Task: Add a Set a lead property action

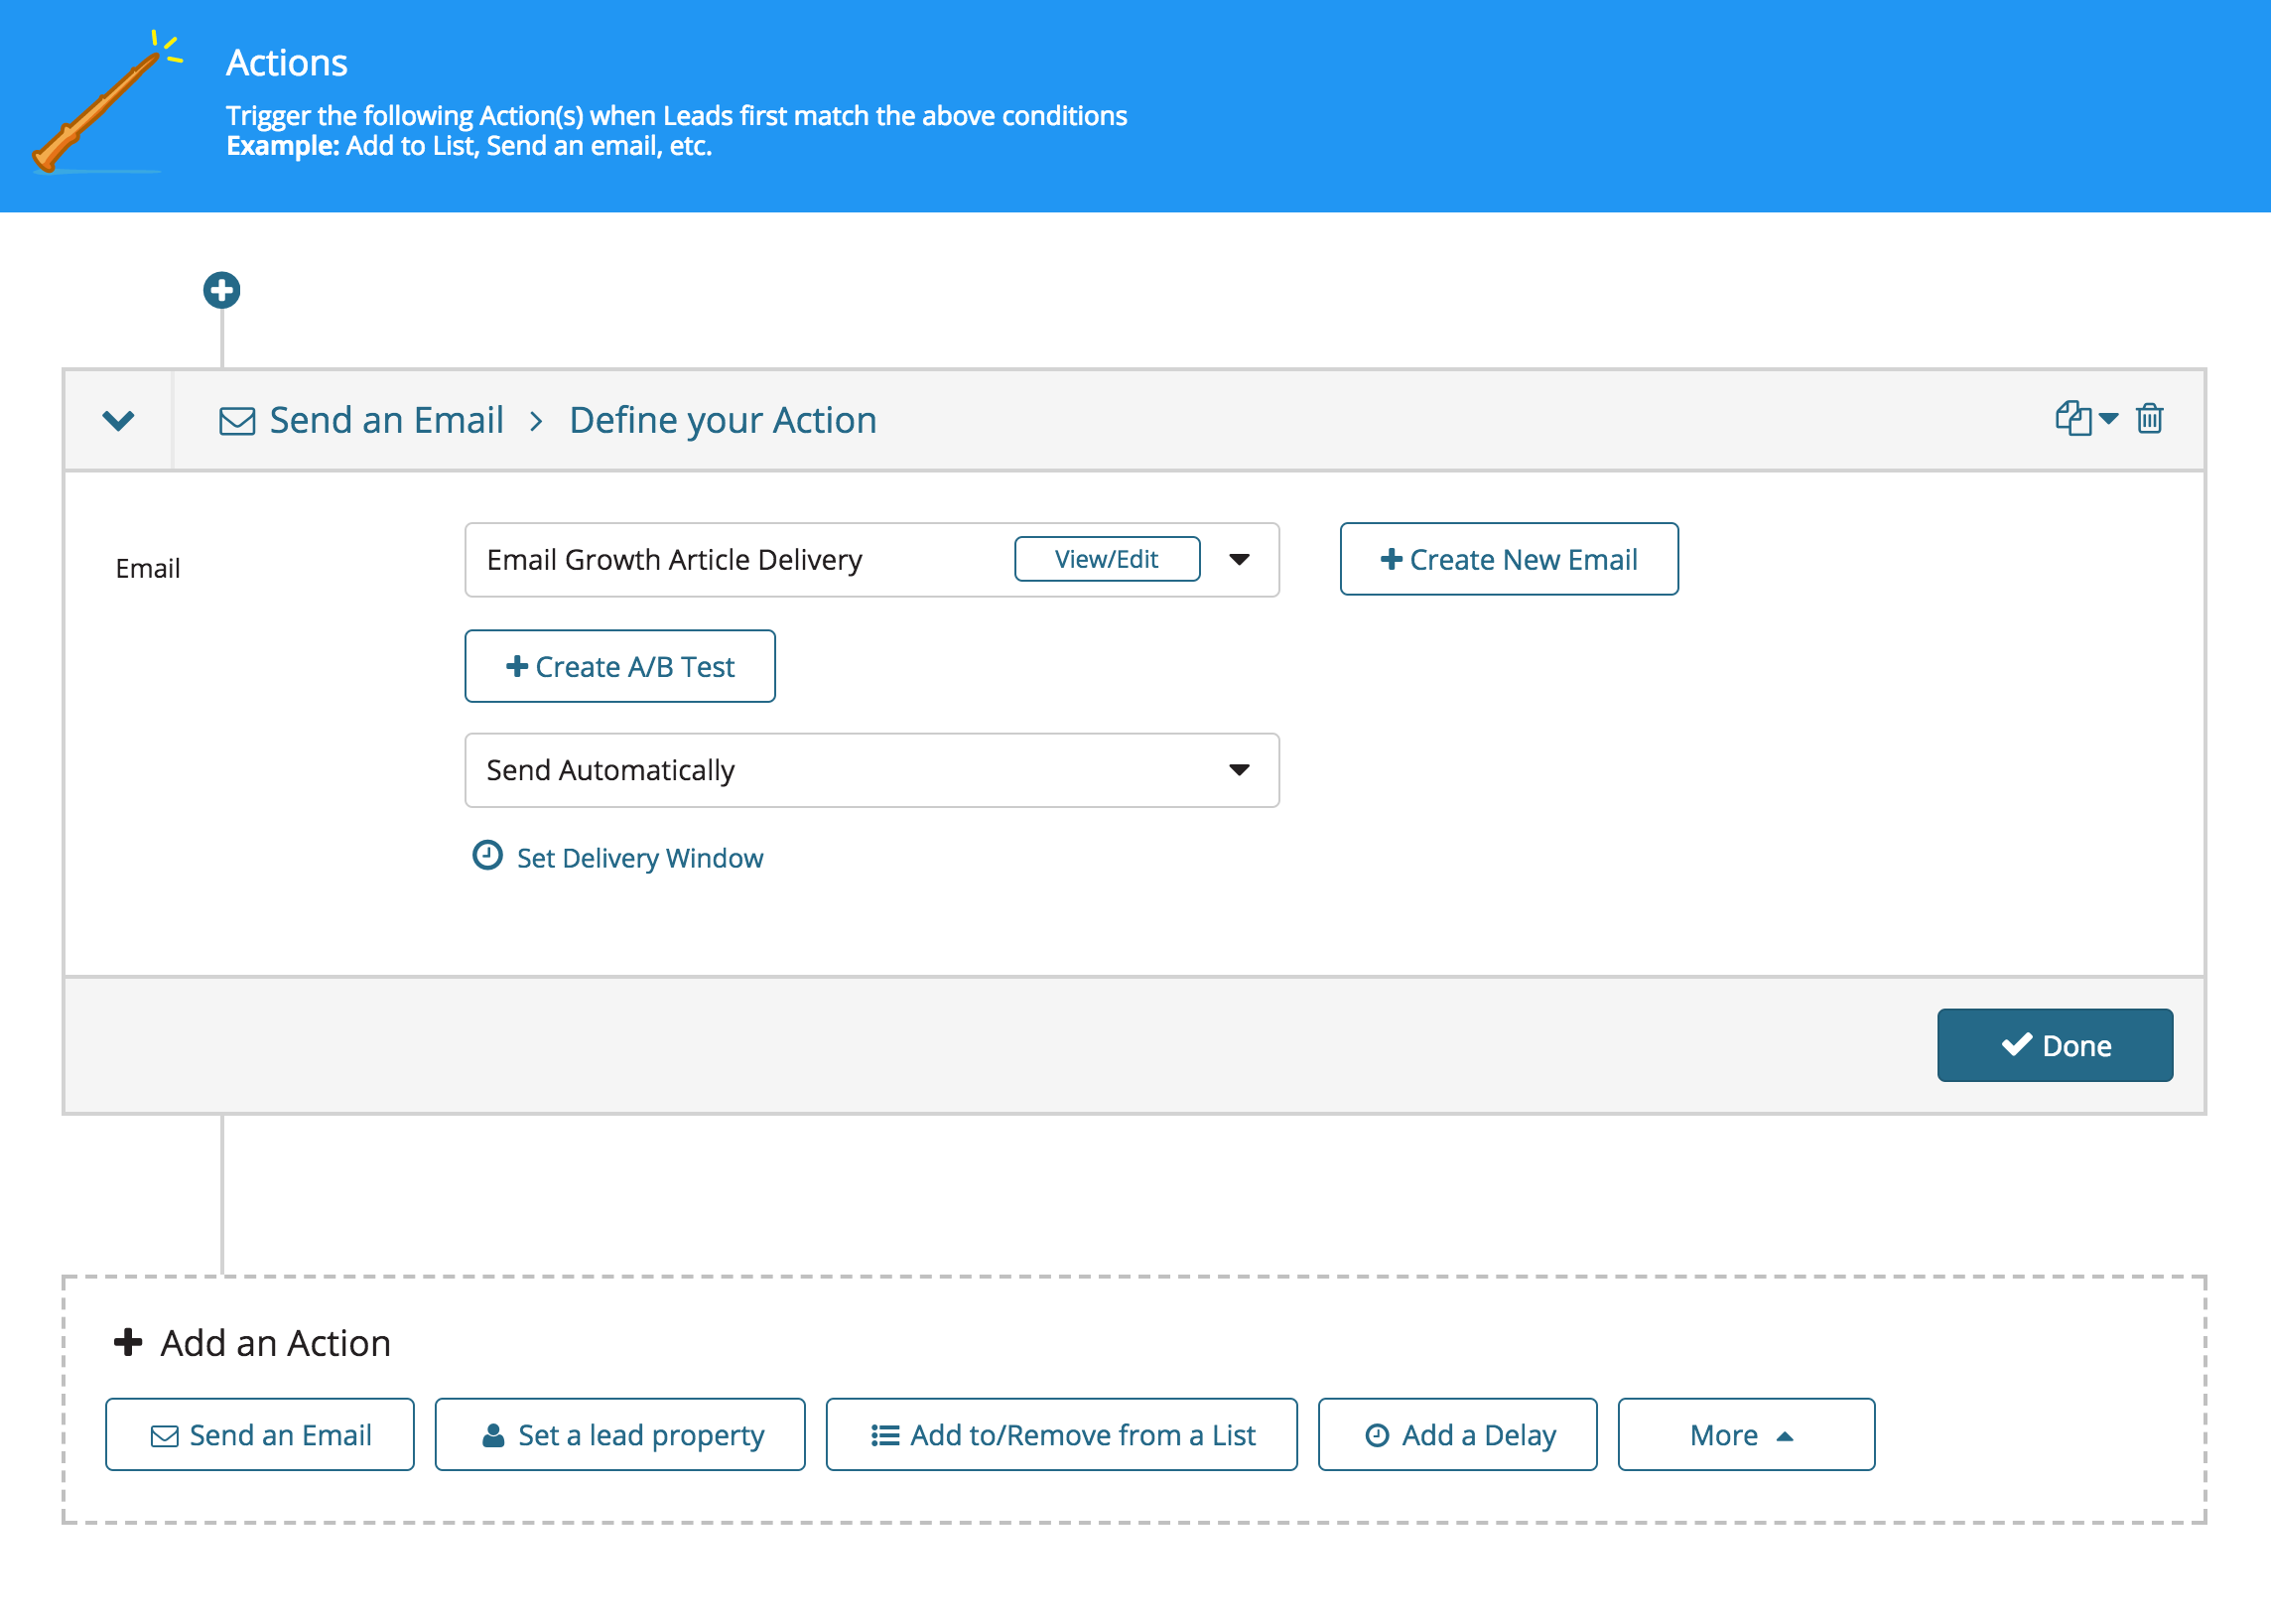Action: 620,1435
